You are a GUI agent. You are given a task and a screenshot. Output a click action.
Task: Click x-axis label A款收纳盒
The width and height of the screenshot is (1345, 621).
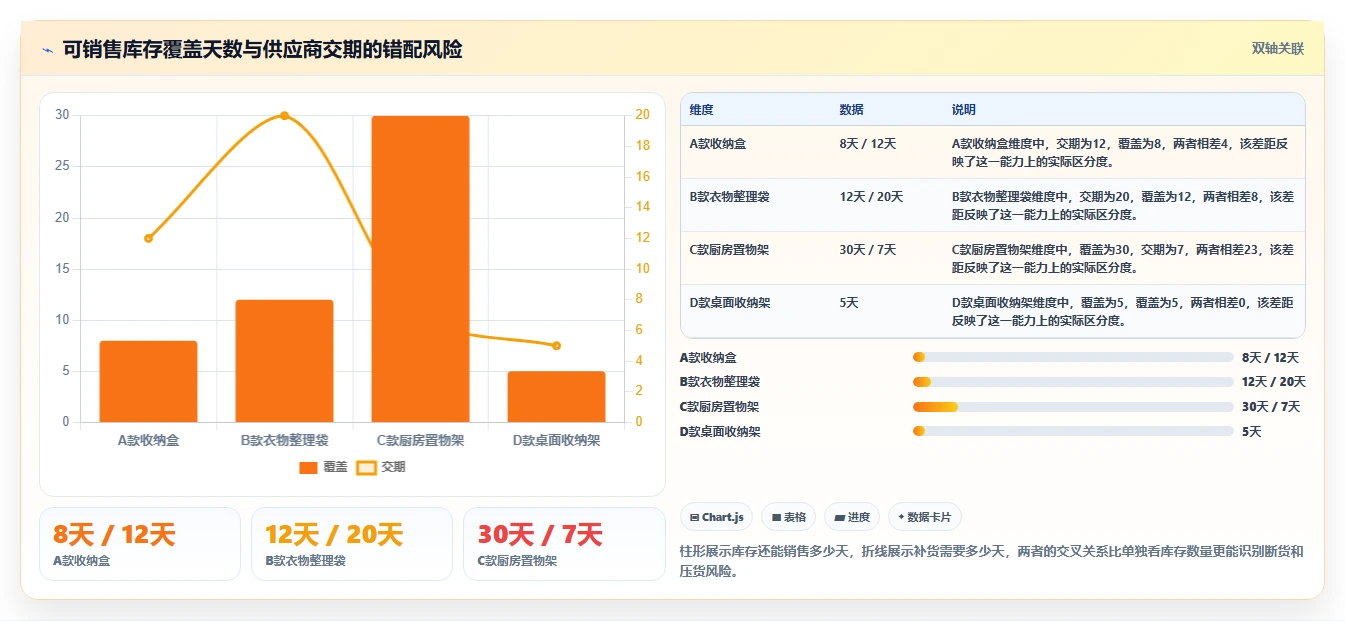(x=148, y=440)
